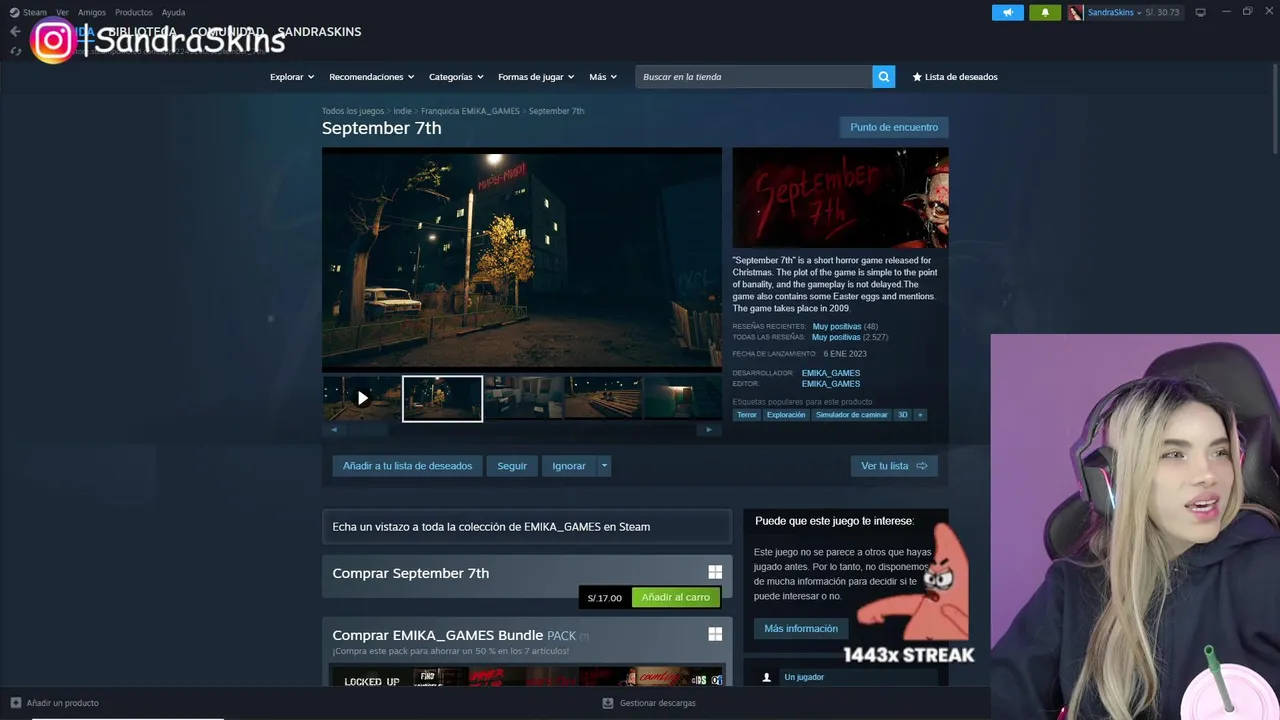Viewport: 1280px width, 720px height.
Task: Select the bleachers screenshot thumbnail
Action: (x=603, y=398)
